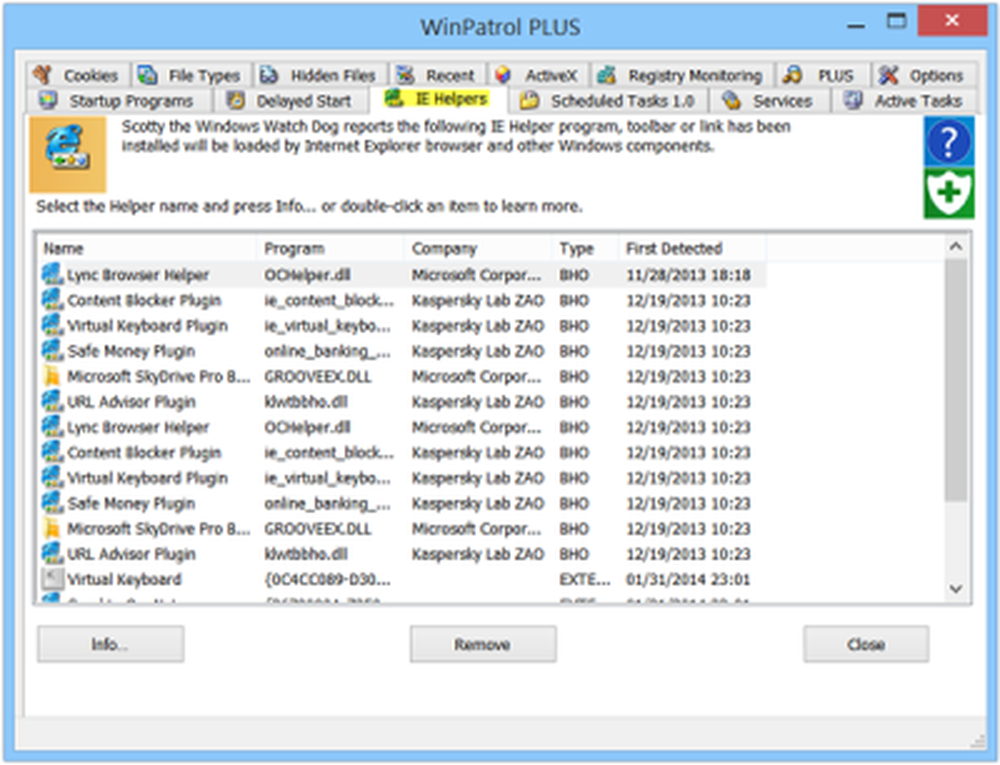Click the {0C4CC089-D30... program cell
Screen dimensions: 1000x765
327,579
